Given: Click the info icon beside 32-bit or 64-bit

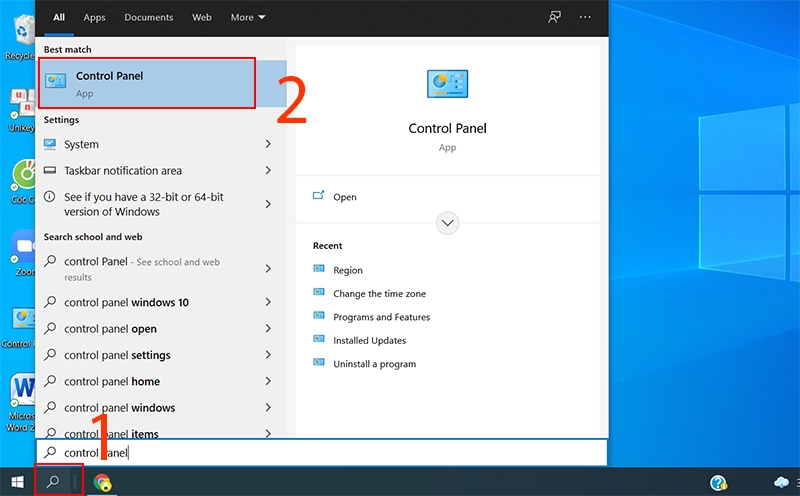Looking at the screenshot, I should [x=49, y=196].
